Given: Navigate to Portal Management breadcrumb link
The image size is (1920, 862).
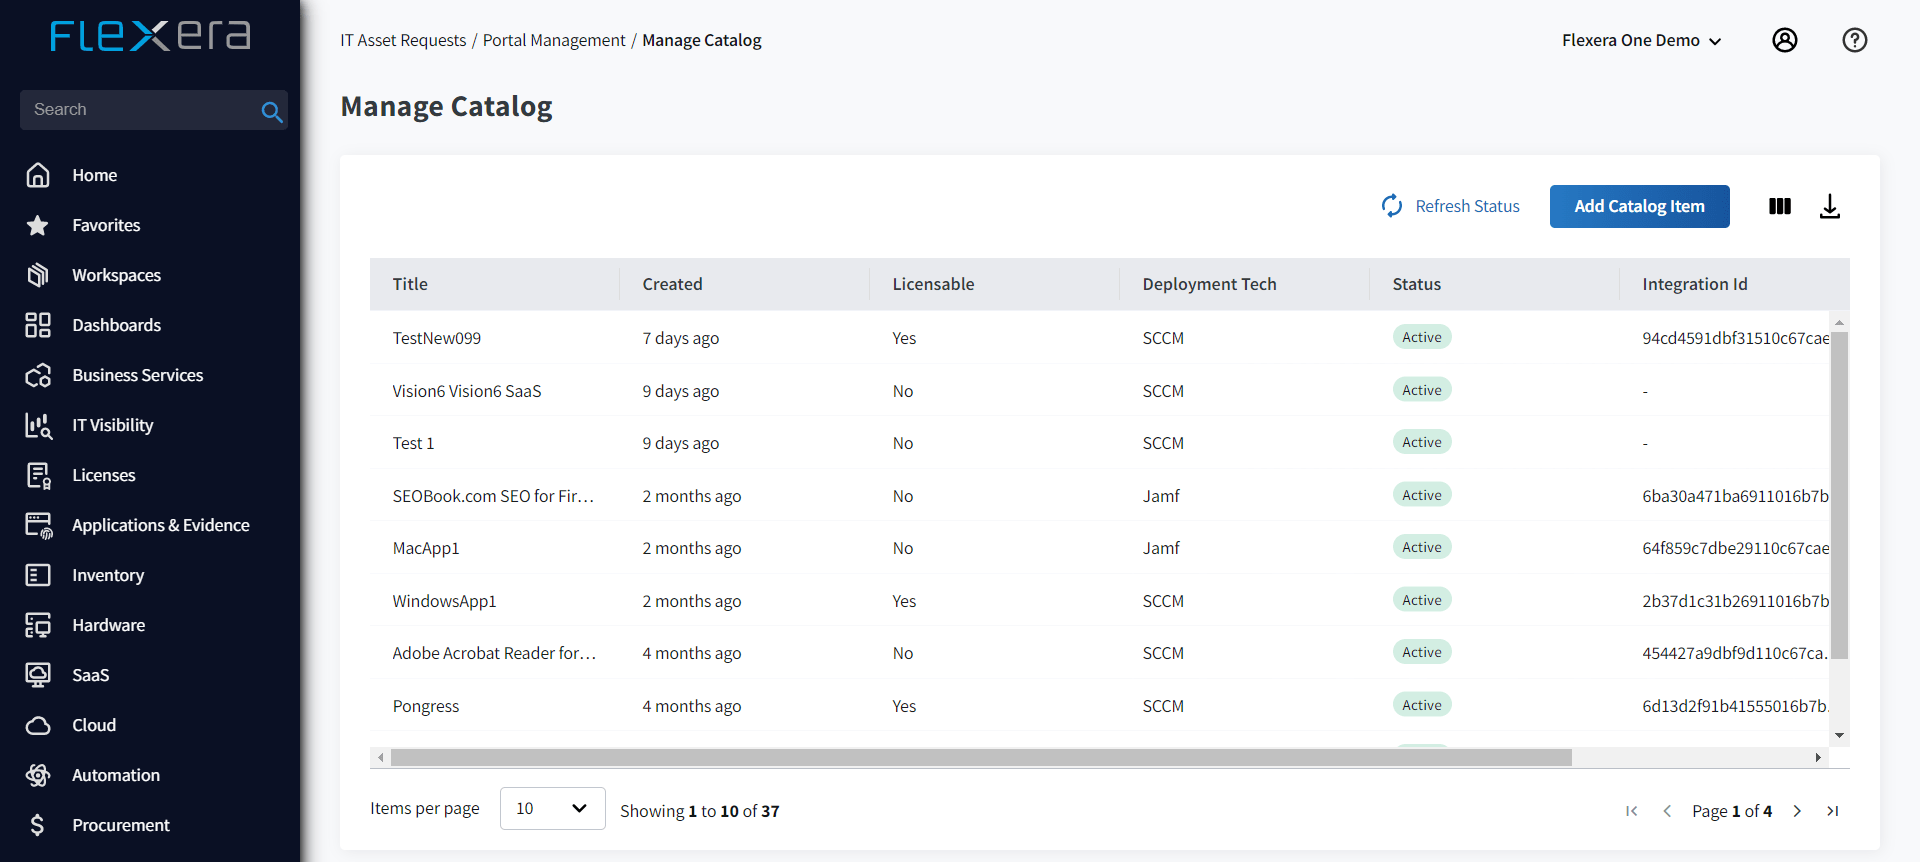Looking at the screenshot, I should tap(553, 40).
